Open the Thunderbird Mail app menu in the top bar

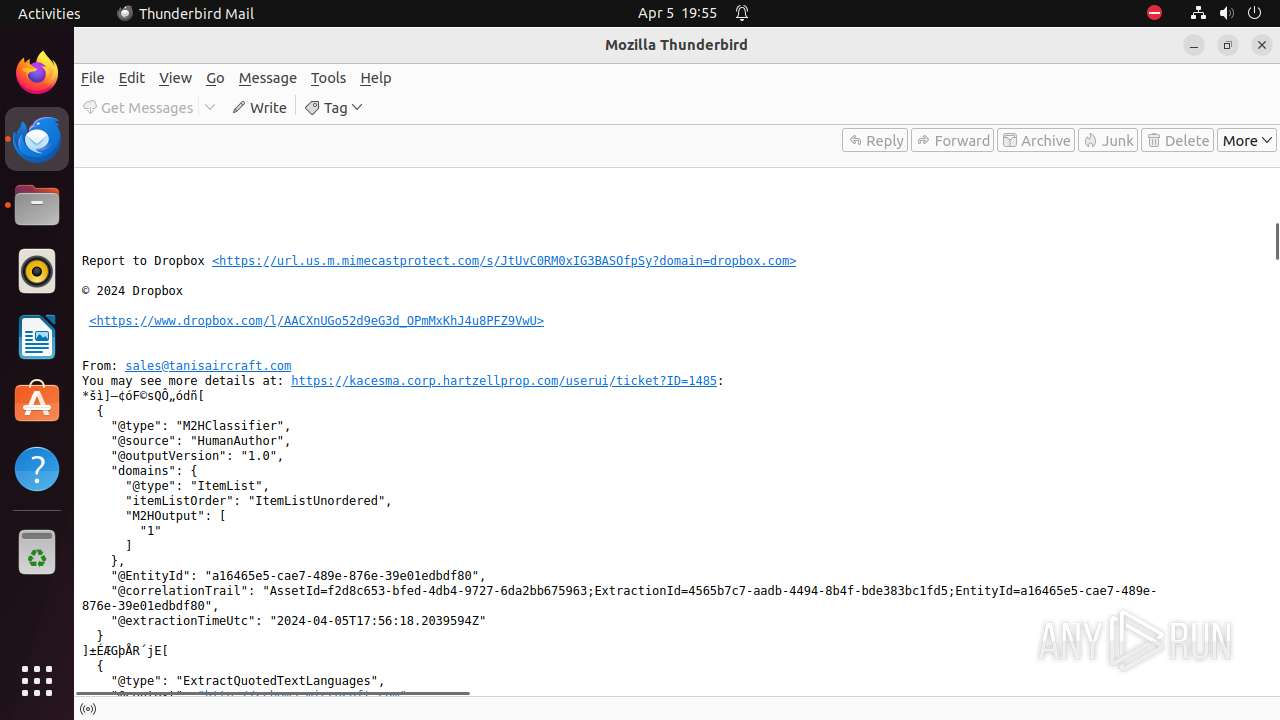pos(186,13)
